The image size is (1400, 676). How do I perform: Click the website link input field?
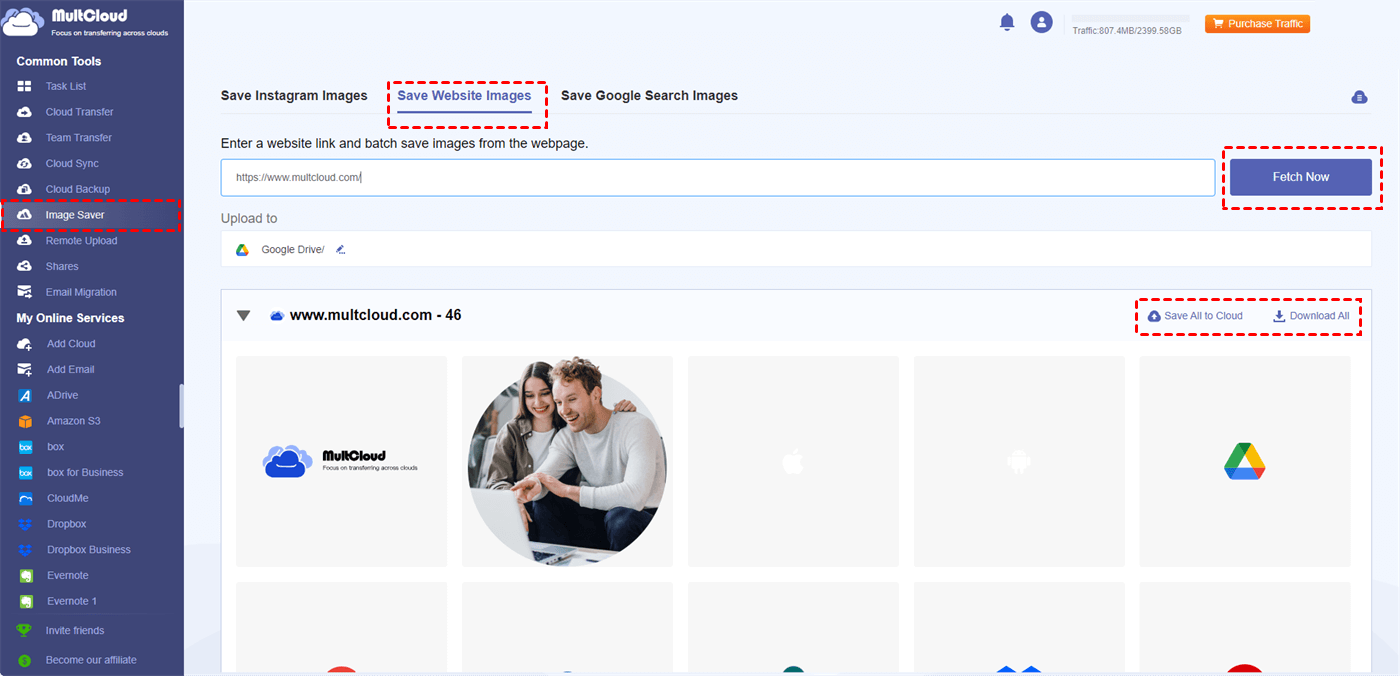(700, 177)
